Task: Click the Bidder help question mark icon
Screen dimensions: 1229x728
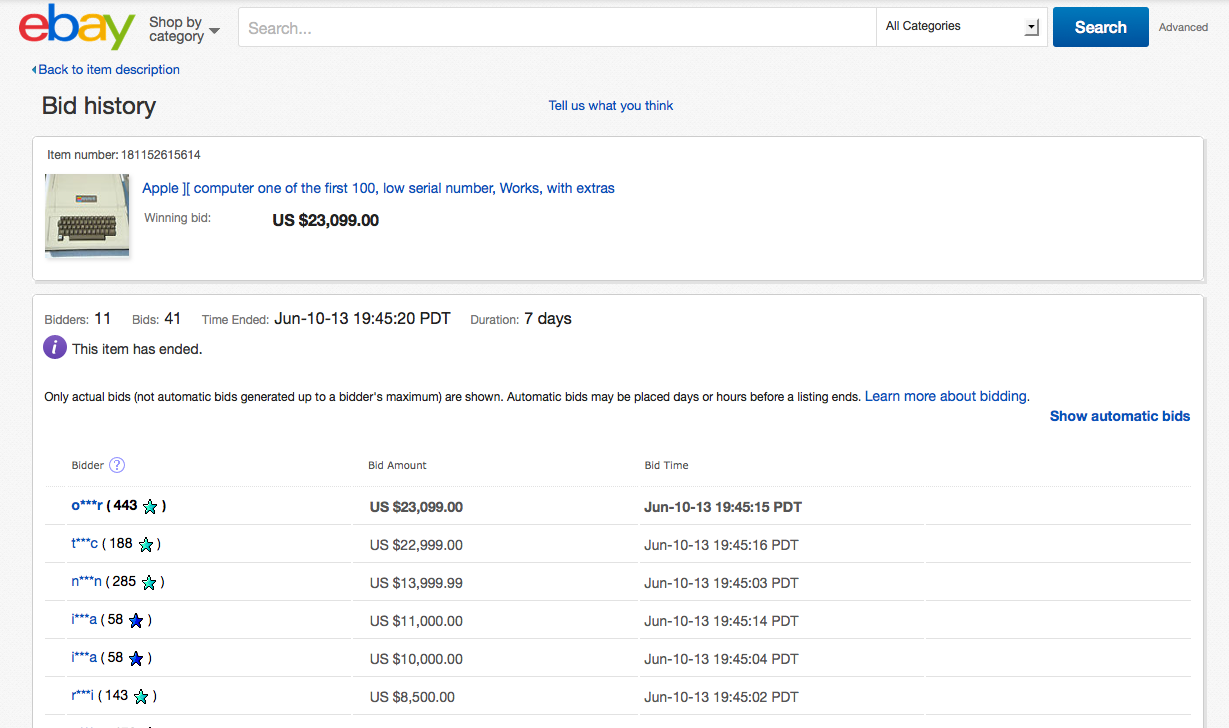Action: click(117, 465)
